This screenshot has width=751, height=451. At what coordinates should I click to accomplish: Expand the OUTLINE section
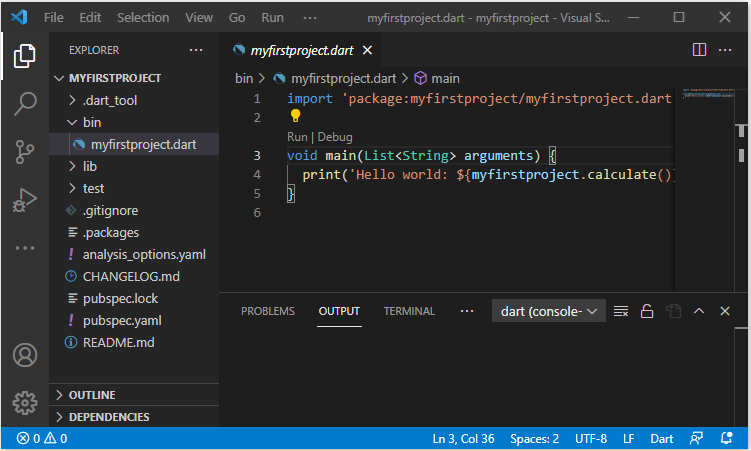click(x=92, y=395)
